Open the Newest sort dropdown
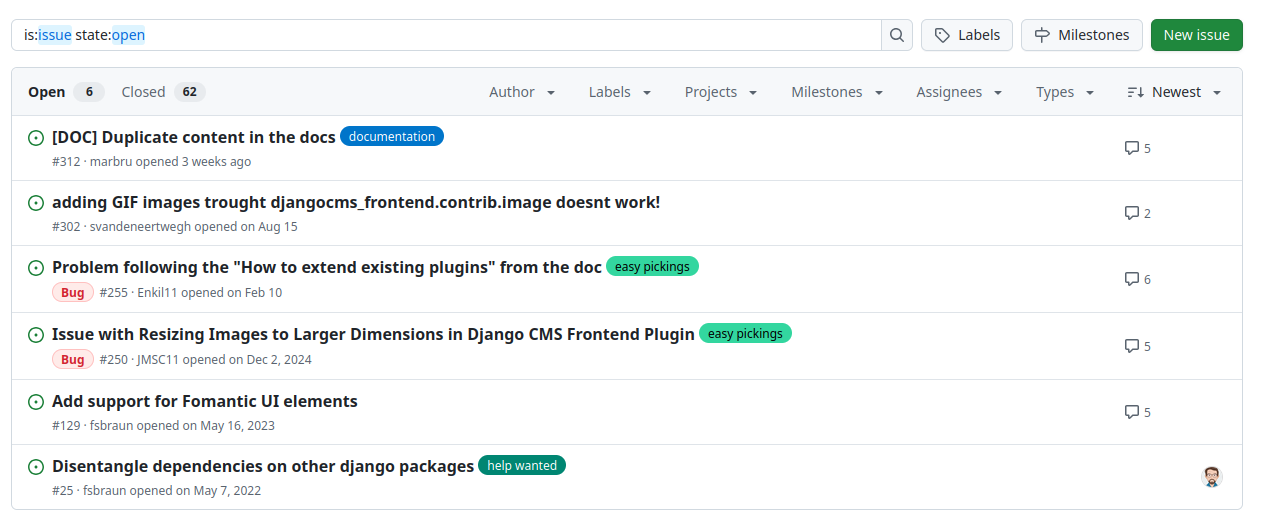Screen dimensions: 1280x520 [1174, 92]
